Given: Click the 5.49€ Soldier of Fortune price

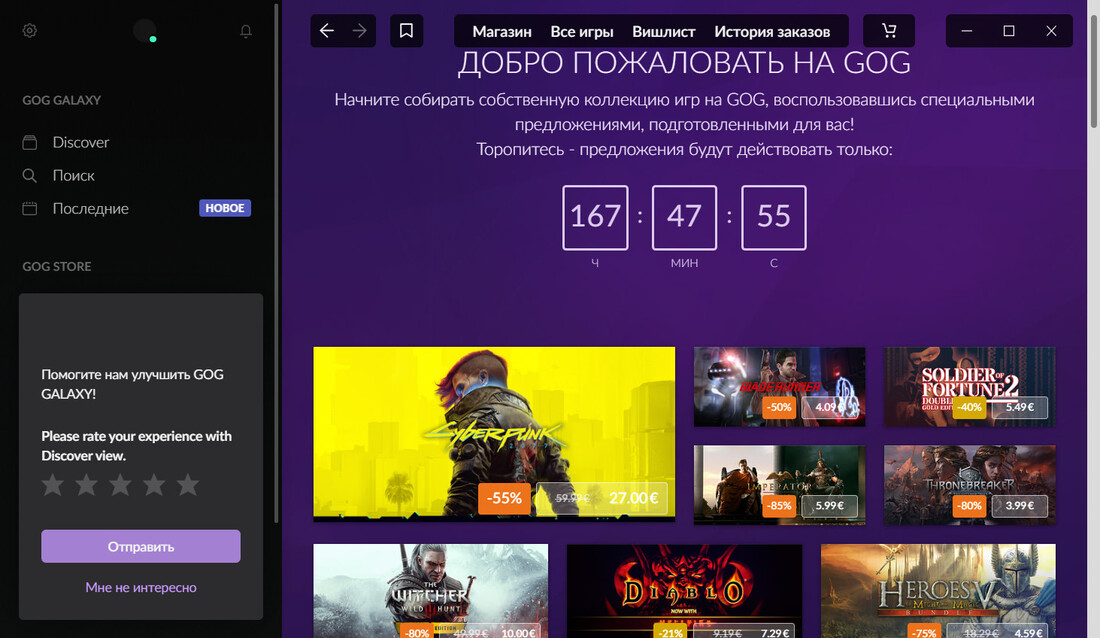Looking at the screenshot, I should point(1019,407).
